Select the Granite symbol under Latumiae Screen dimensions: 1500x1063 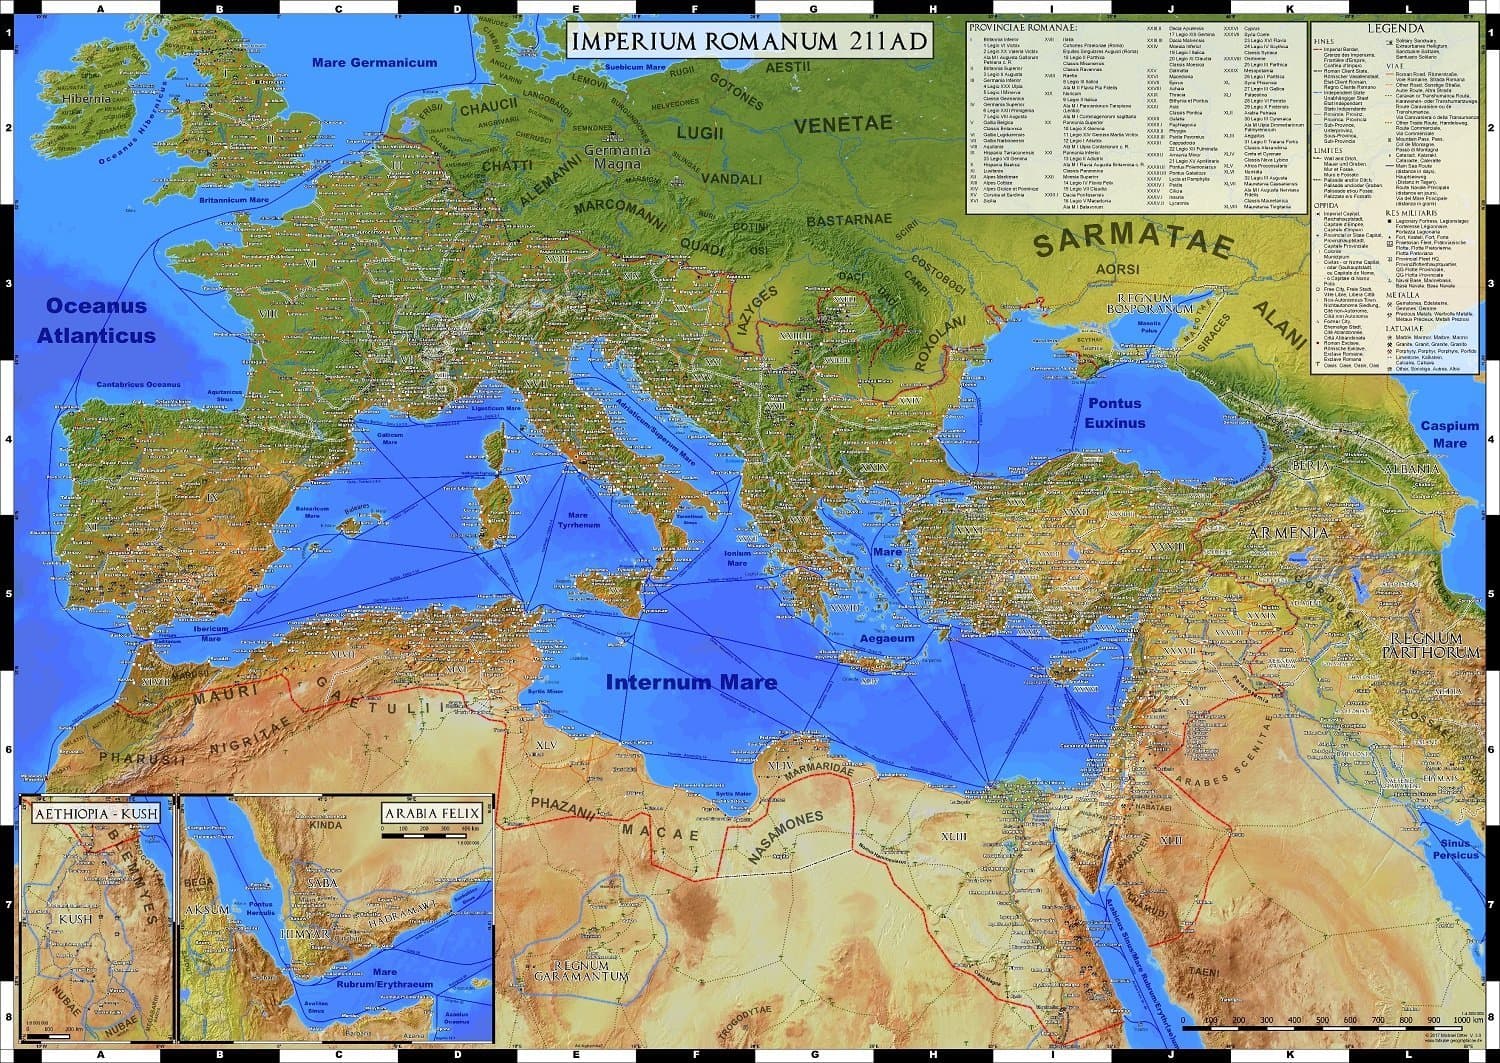1389,345
